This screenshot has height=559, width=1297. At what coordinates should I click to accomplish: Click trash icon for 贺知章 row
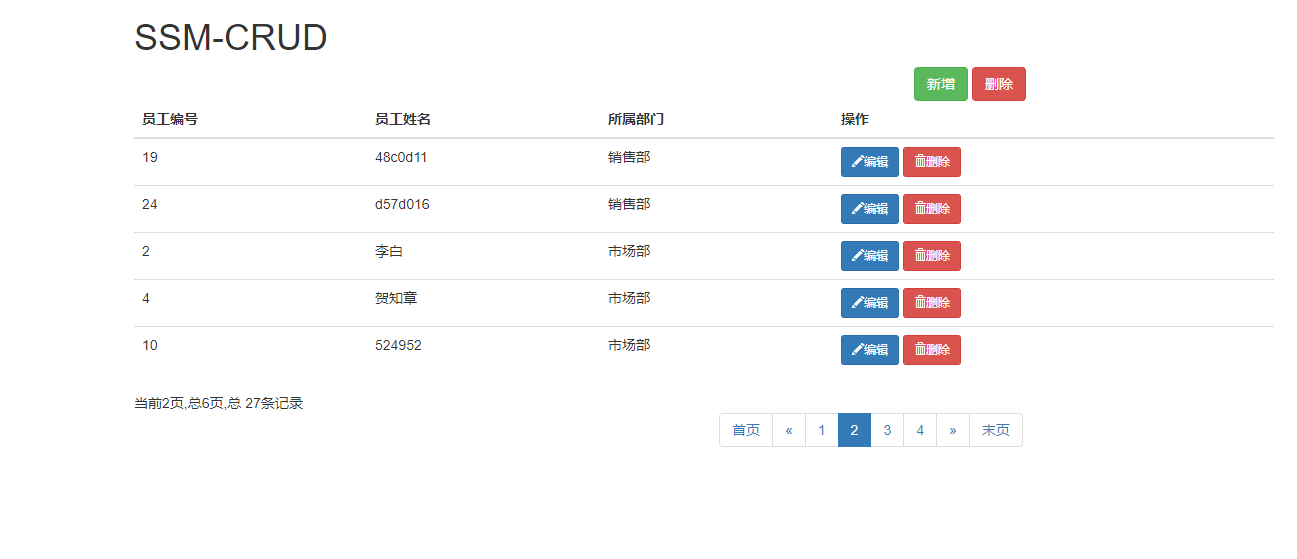click(920, 303)
